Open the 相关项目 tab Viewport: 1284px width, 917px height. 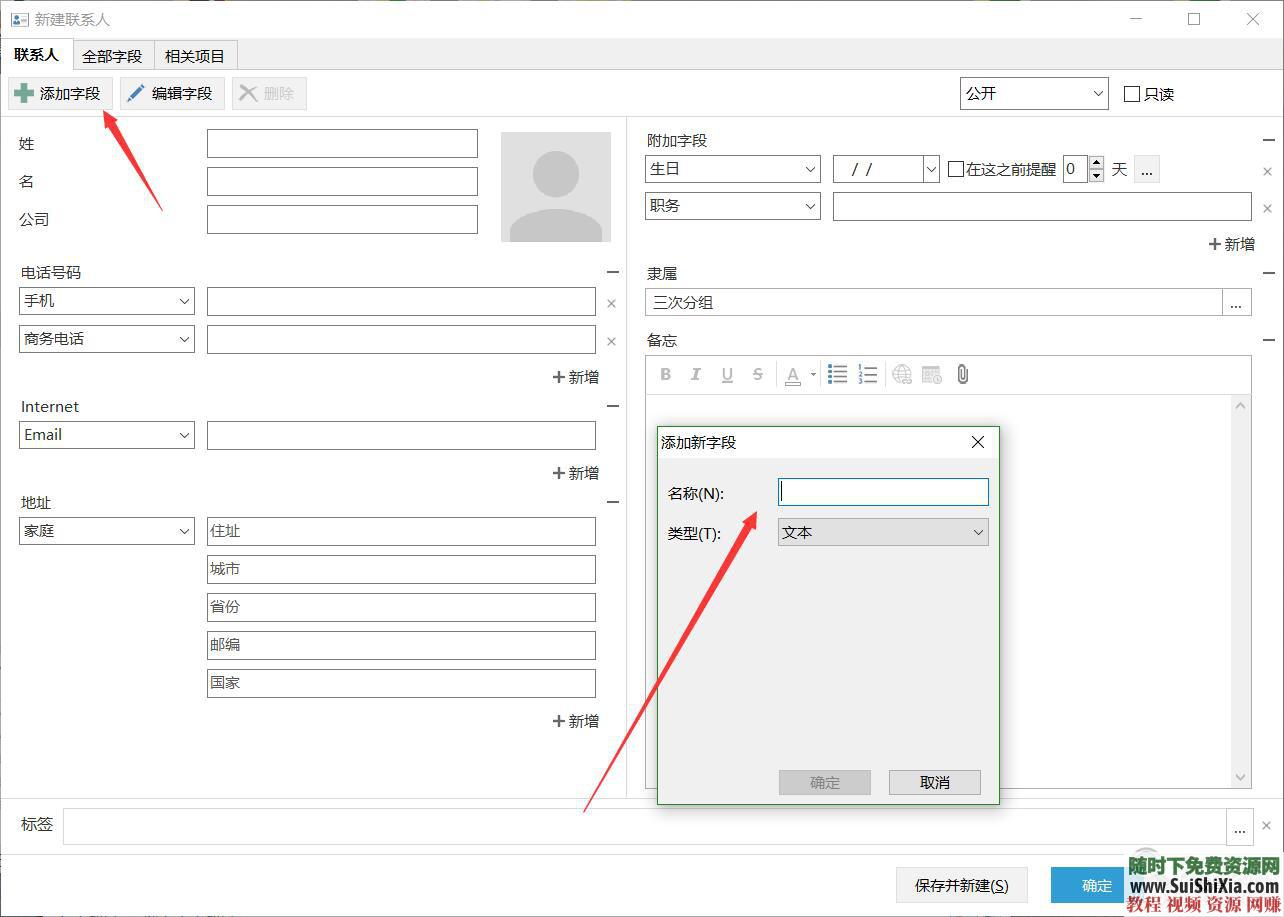(195, 56)
